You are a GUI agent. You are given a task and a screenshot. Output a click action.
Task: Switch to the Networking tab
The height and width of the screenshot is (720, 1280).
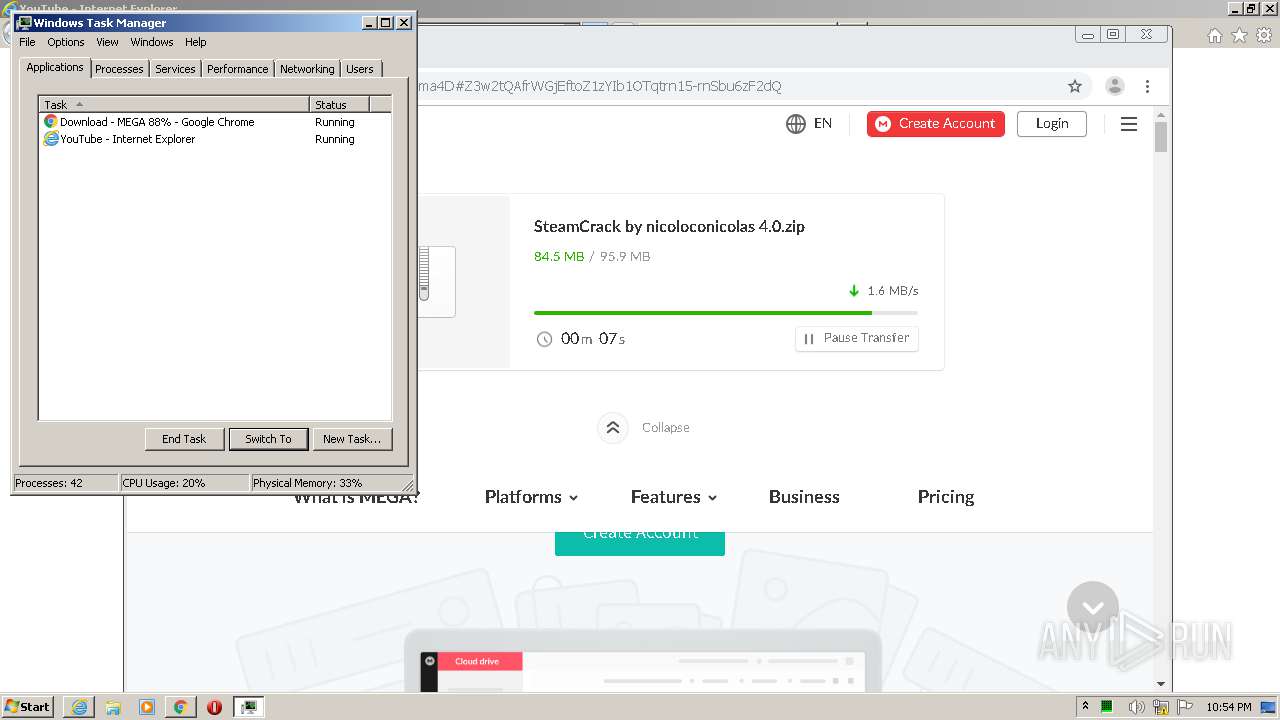[x=307, y=69]
